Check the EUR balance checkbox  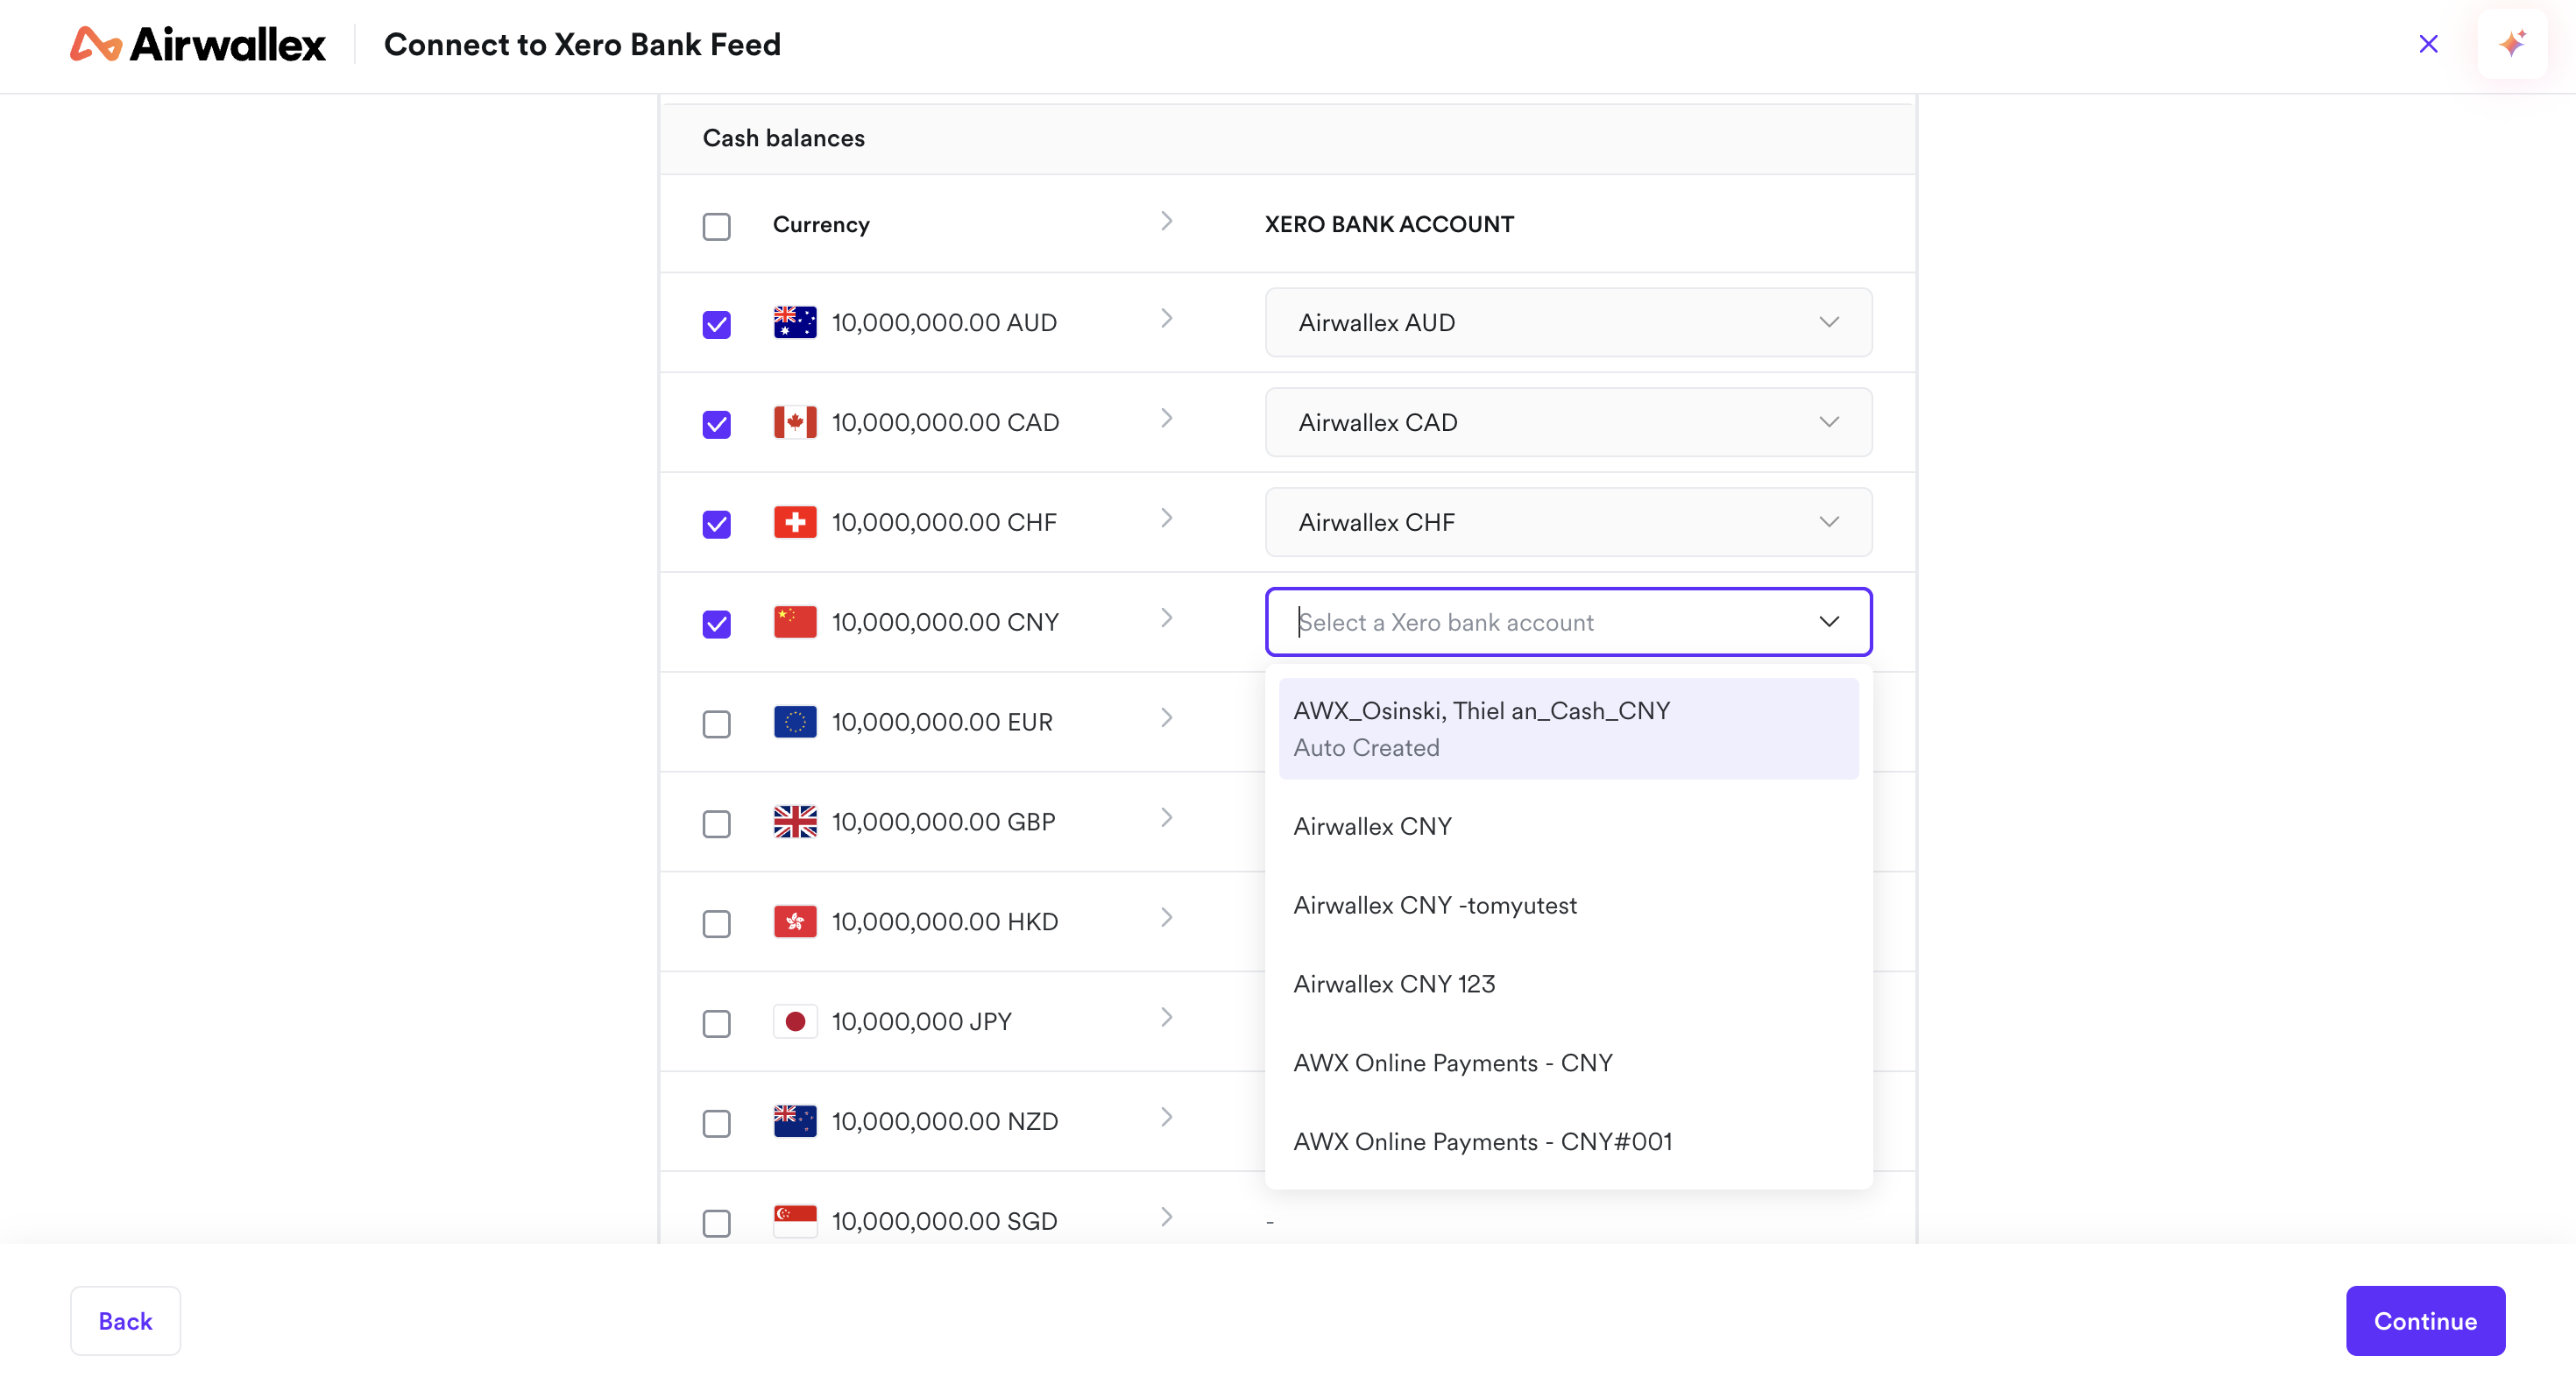(717, 724)
